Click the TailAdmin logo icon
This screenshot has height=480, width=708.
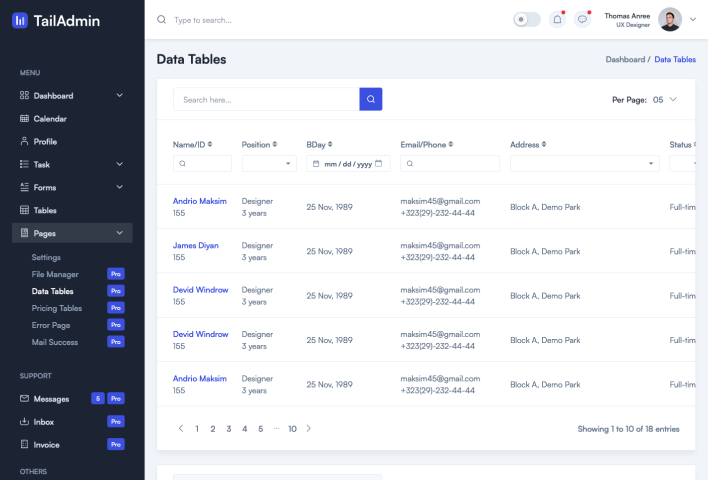[x=20, y=20]
